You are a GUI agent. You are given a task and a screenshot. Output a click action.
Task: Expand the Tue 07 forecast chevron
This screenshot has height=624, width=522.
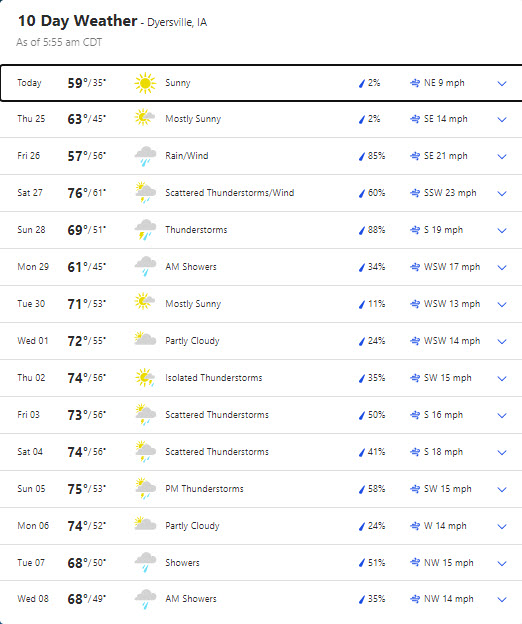[x=502, y=564]
